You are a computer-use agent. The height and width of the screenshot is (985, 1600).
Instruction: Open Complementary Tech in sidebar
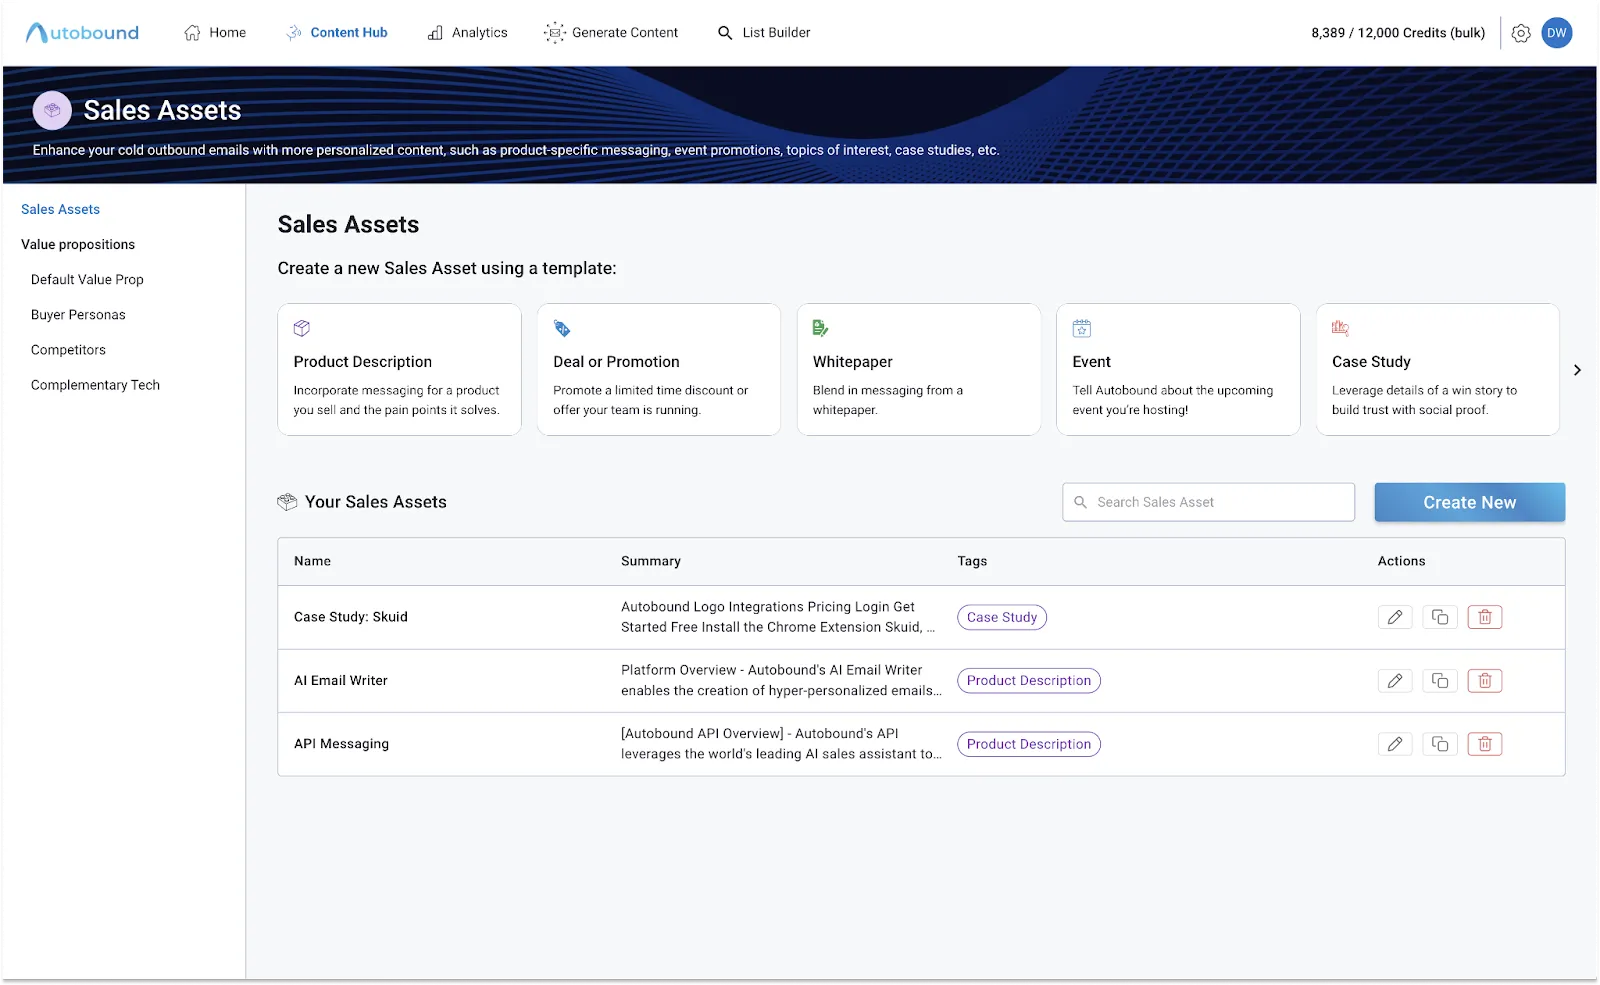pyautogui.click(x=95, y=384)
